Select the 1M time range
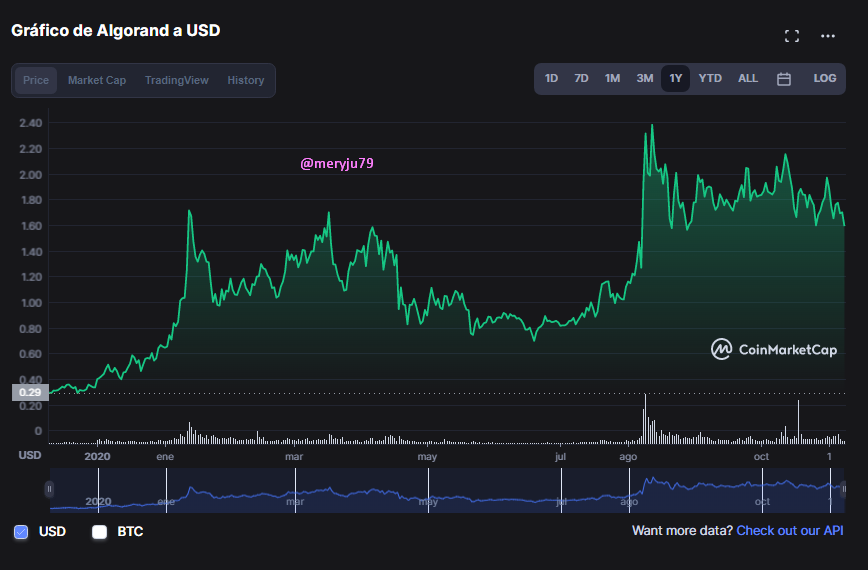868x570 pixels. tap(612, 79)
